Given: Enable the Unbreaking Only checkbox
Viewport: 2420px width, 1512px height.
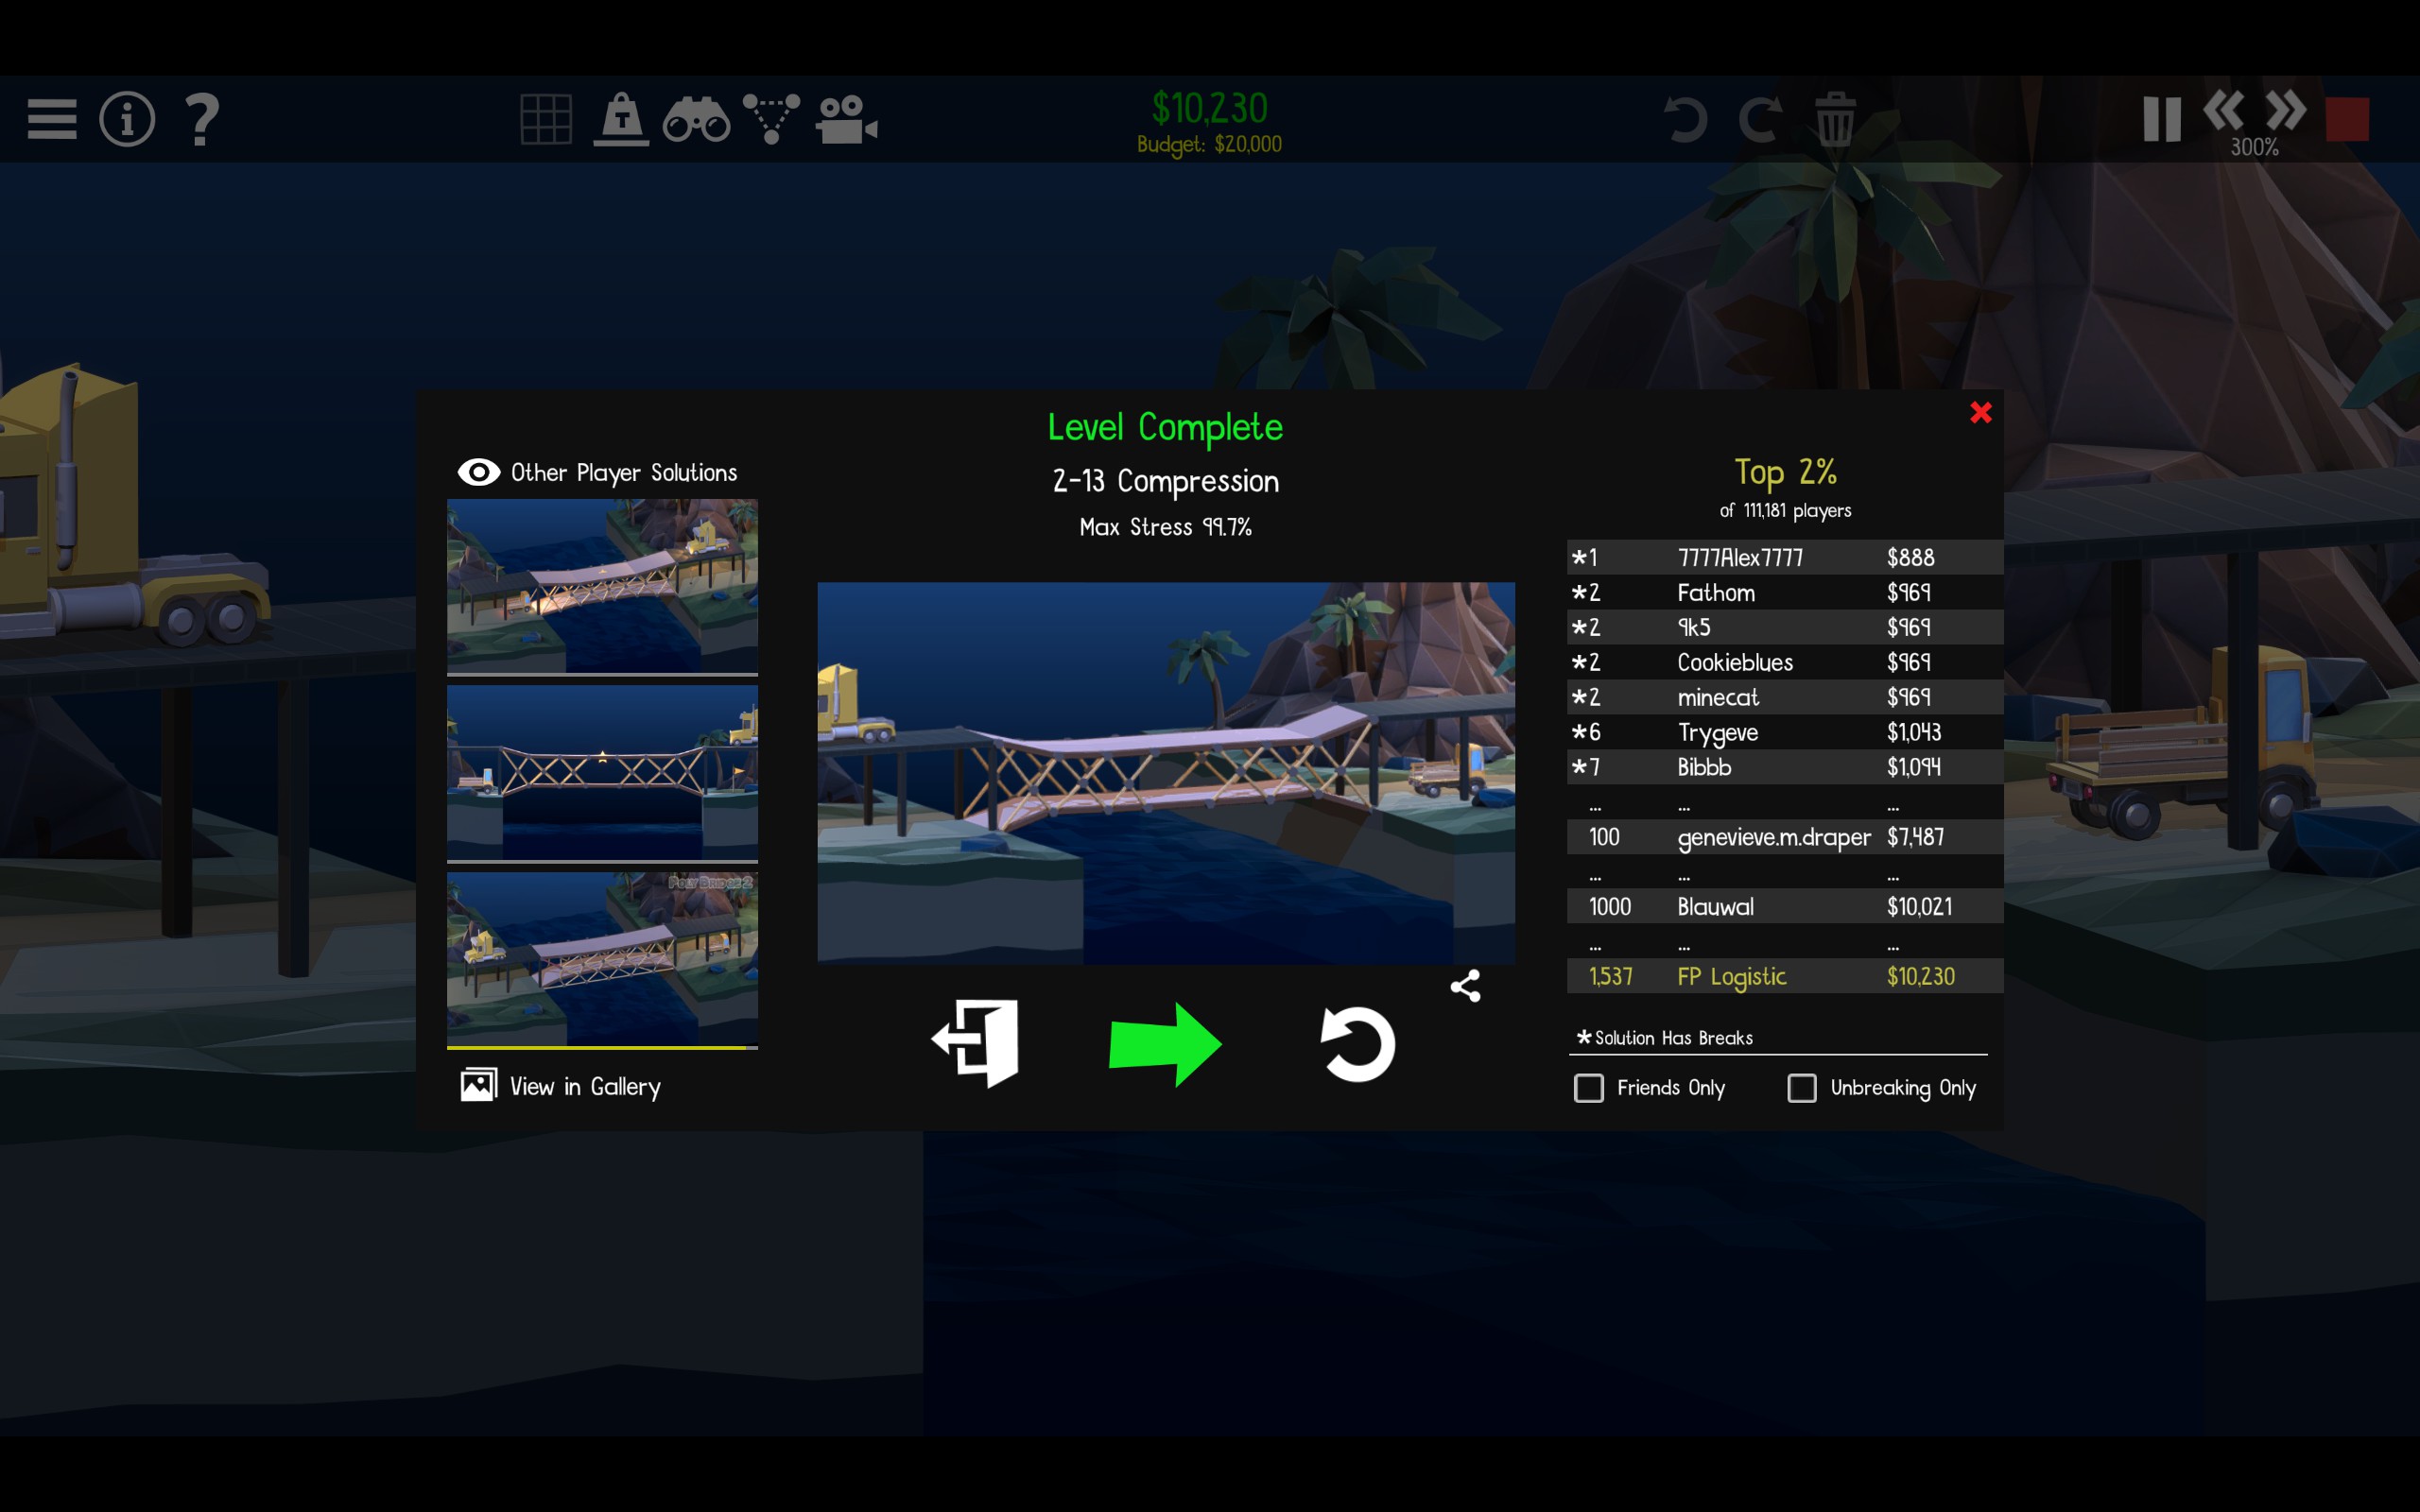Looking at the screenshot, I should (x=1802, y=1088).
